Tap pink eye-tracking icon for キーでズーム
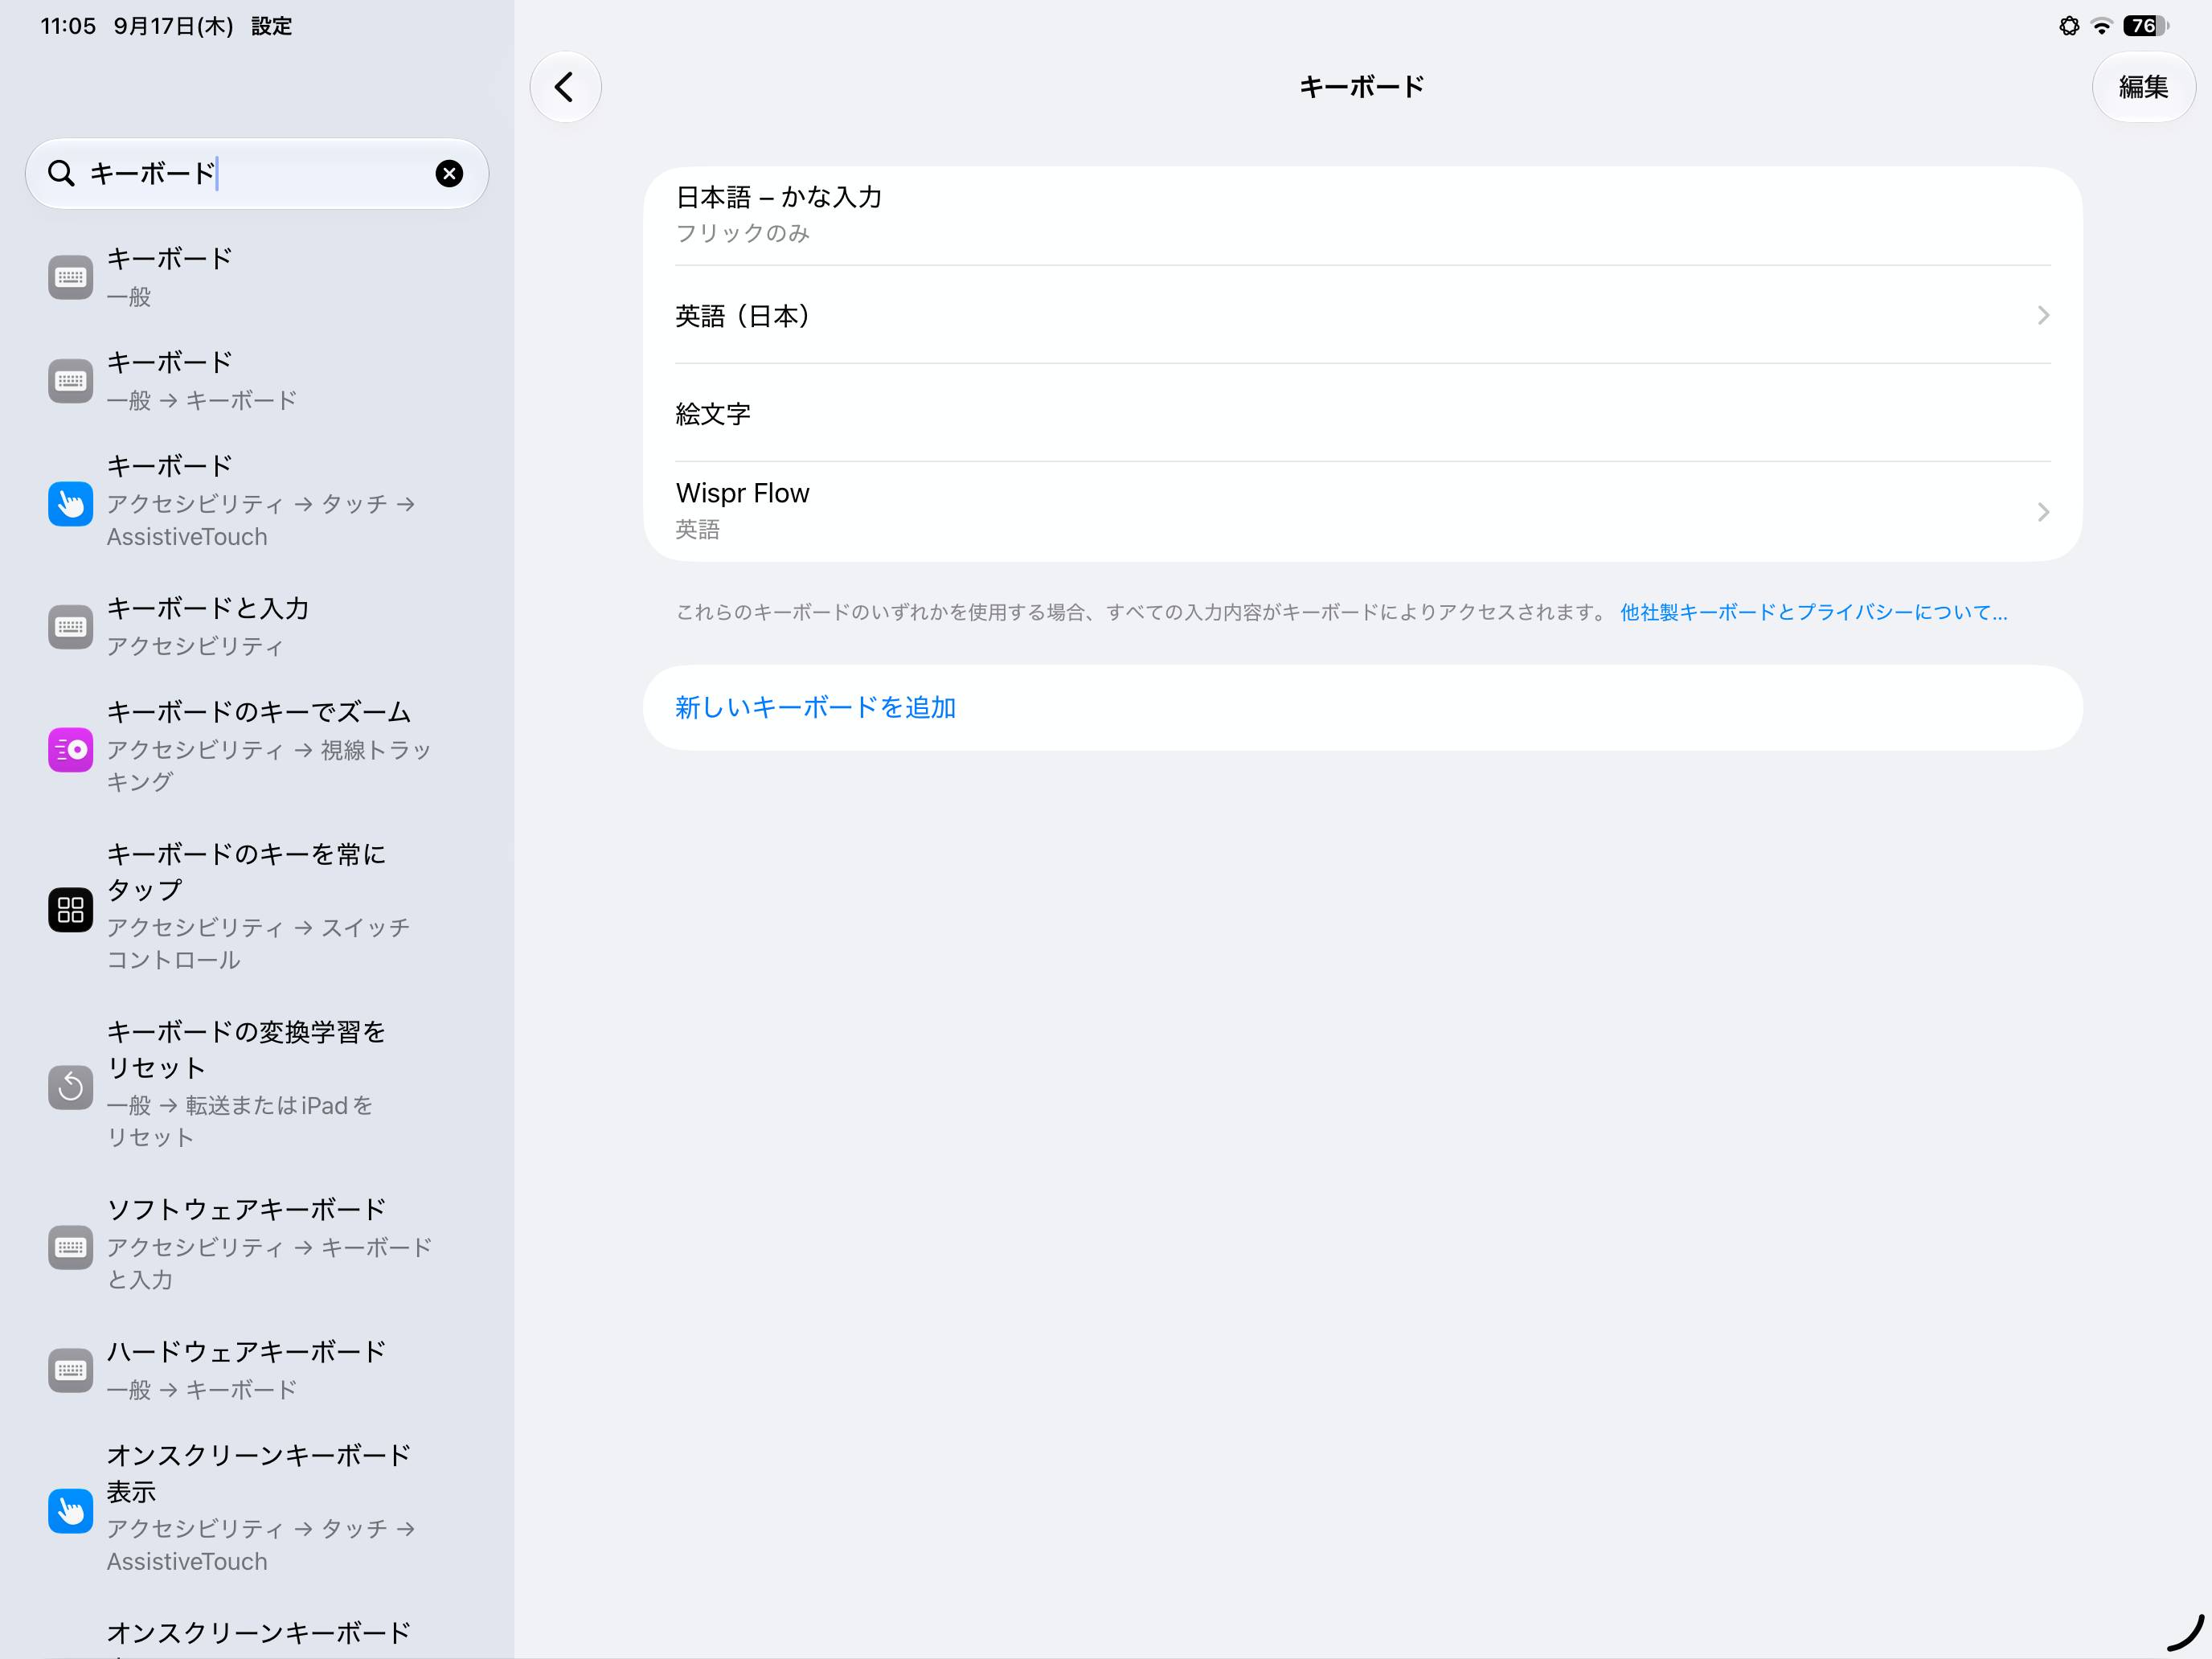The image size is (2212, 1659). (x=70, y=749)
